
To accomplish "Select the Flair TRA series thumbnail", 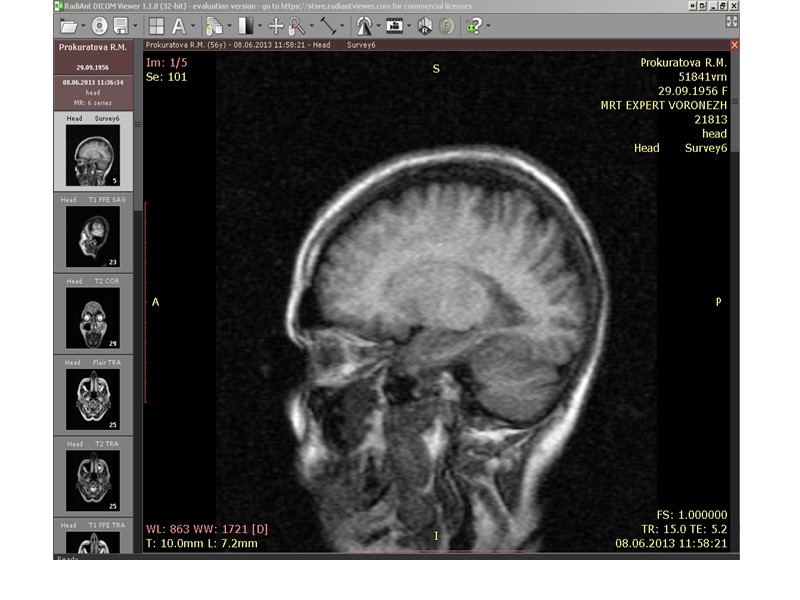I will coord(93,395).
